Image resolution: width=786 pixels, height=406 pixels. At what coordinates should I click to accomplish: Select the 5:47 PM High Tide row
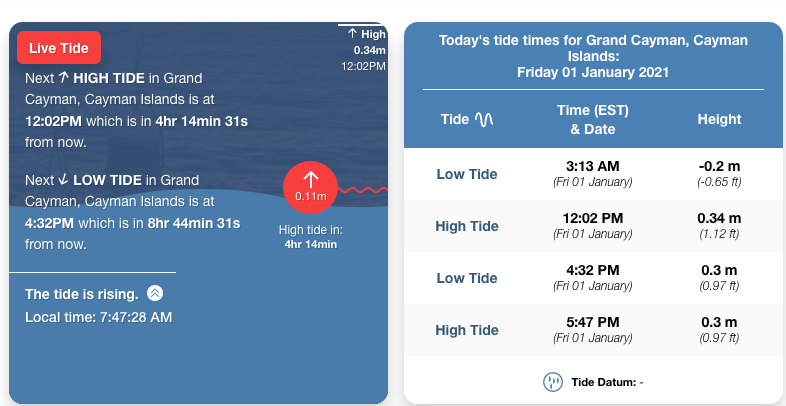[593, 330]
